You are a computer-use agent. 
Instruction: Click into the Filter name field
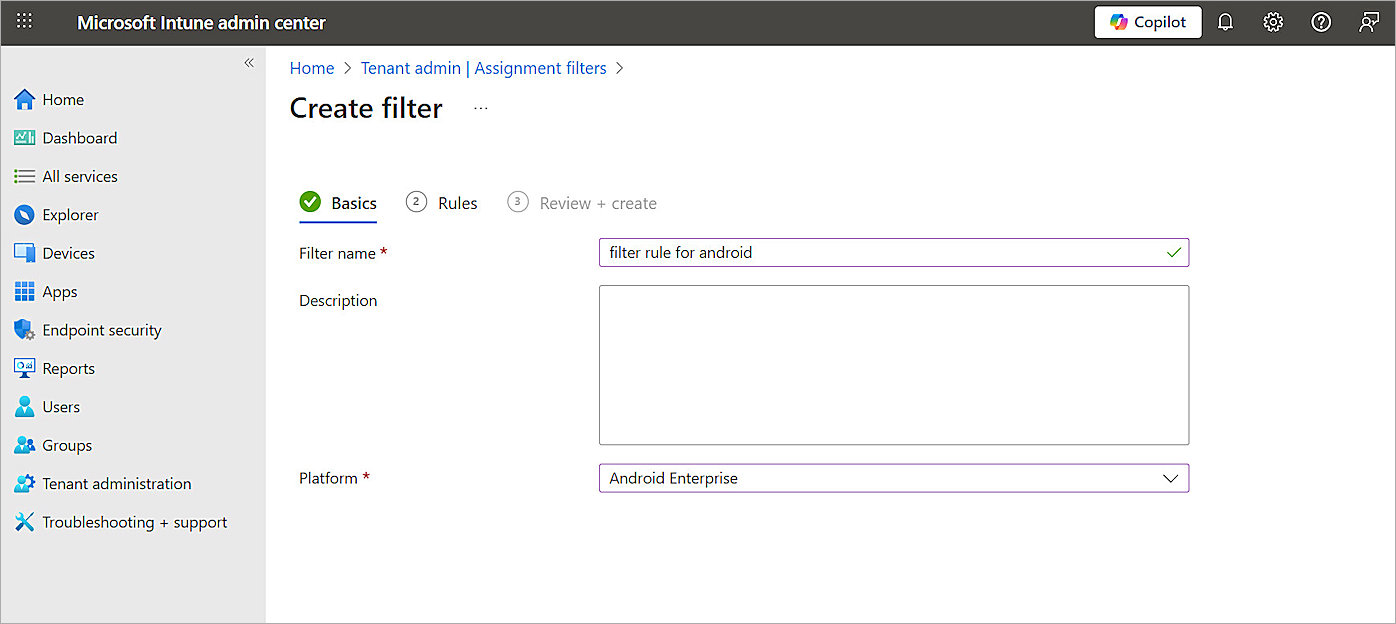pyautogui.click(x=894, y=253)
